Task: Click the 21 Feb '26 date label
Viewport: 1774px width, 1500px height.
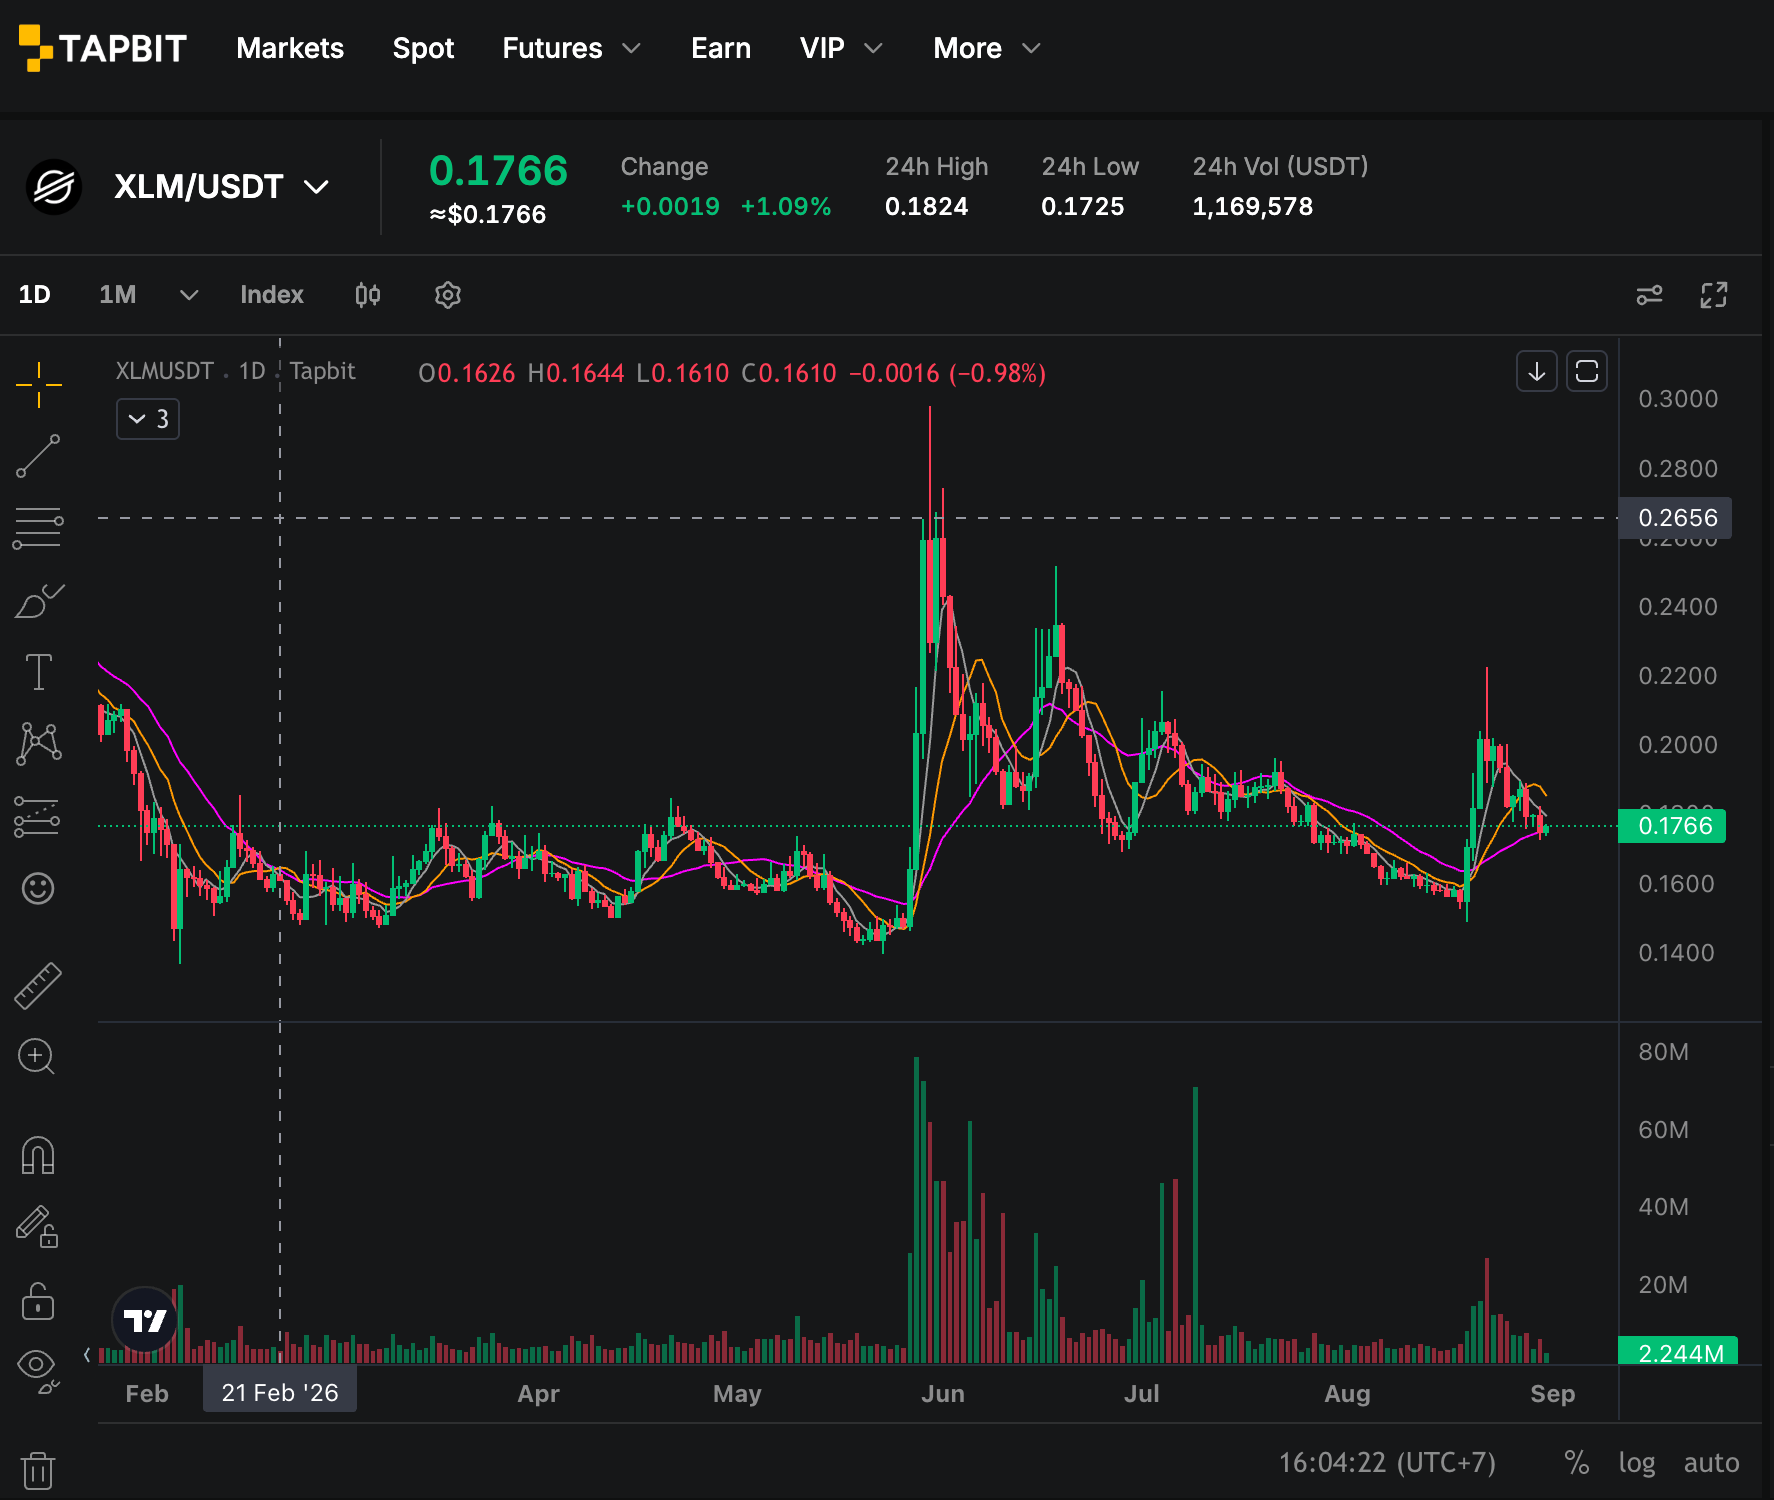Action: click(280, 1392)
